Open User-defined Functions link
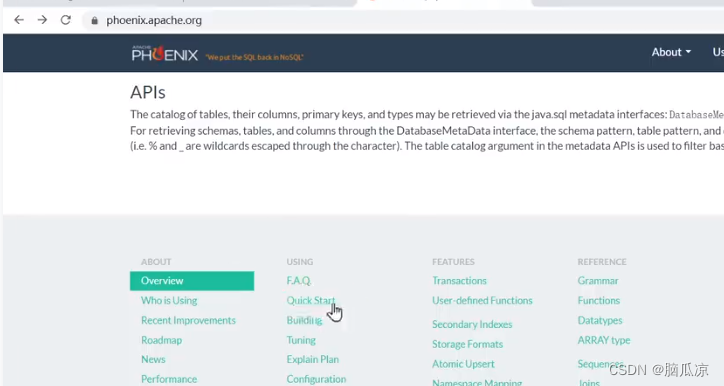The width and height of the screenshot is (724, 386). [x=482, y=301]
